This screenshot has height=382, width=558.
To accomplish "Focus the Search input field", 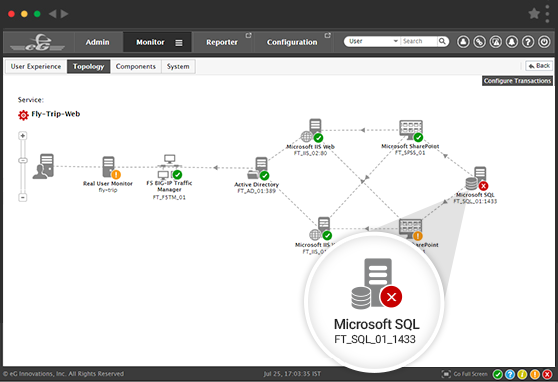I will click(419, 41).
